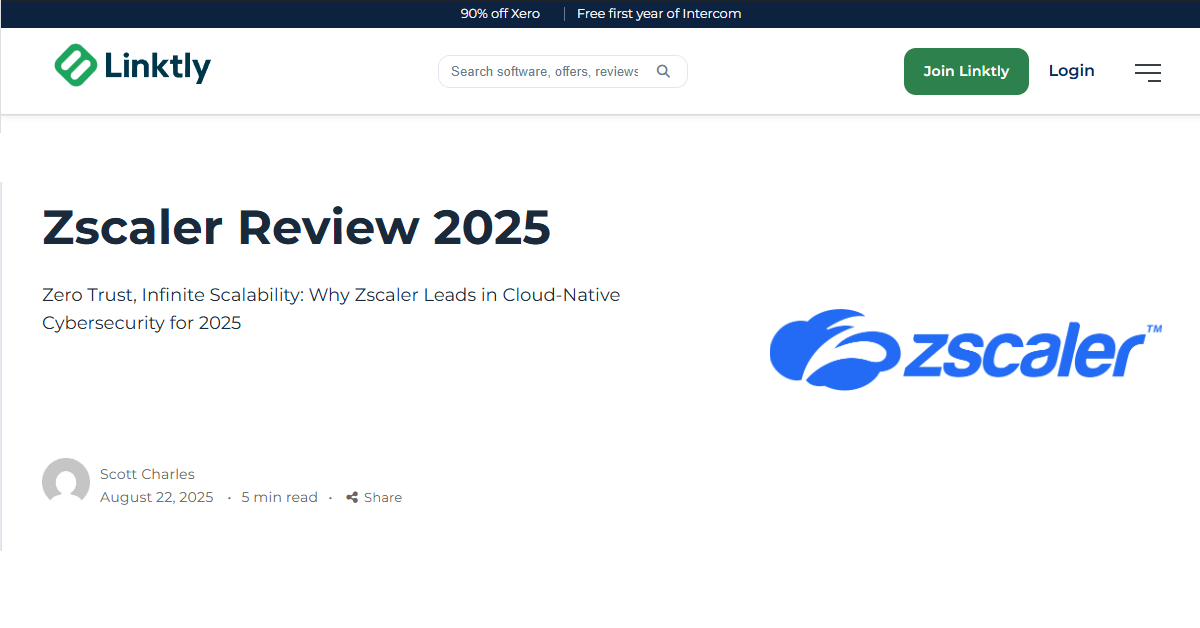Select the Login option
This screenshot has width=1200, height=628.
[1071, 70]
